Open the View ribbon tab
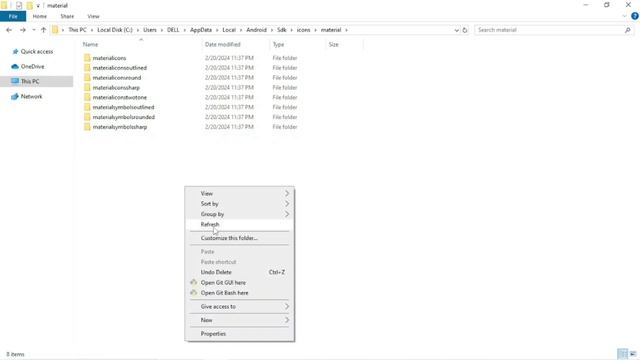The height and width of the screenshot is (360, 640). tap(93, 16)
